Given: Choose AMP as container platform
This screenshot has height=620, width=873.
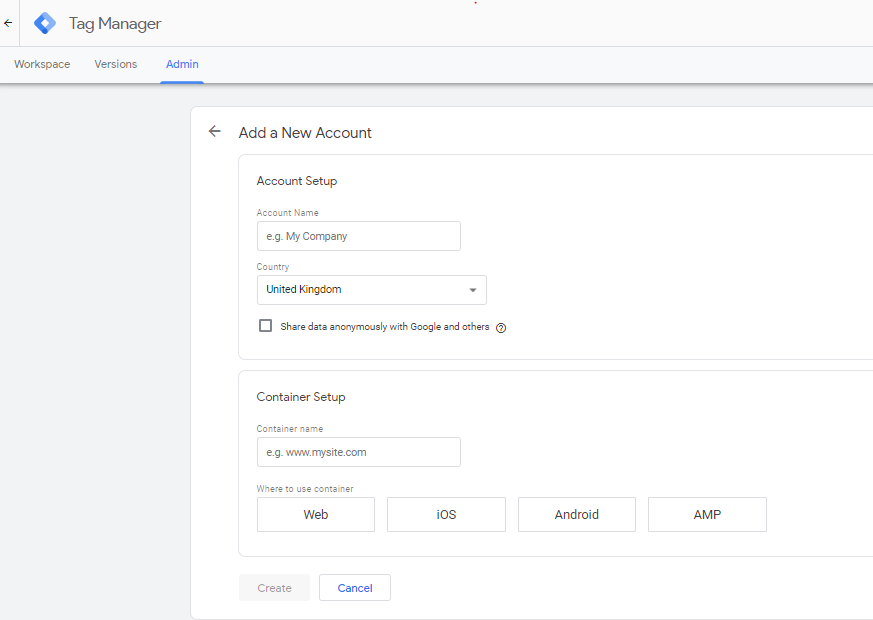Looking at the screenshot, I should click(x=707, y=514).
